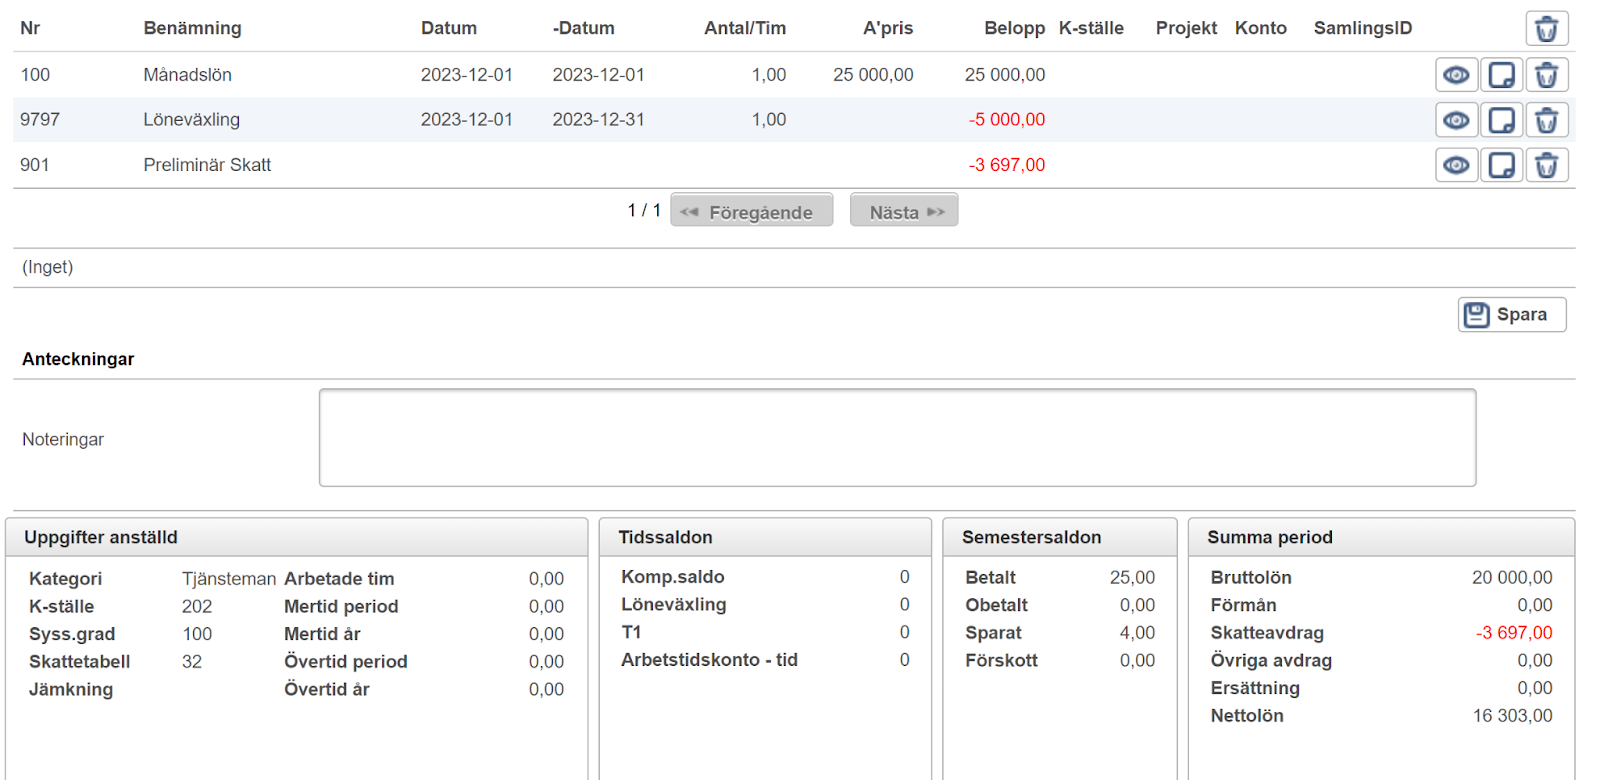Screen dimensions: 1600x780
Task: Click the Komp.saldo label
Action: (673, 577)
